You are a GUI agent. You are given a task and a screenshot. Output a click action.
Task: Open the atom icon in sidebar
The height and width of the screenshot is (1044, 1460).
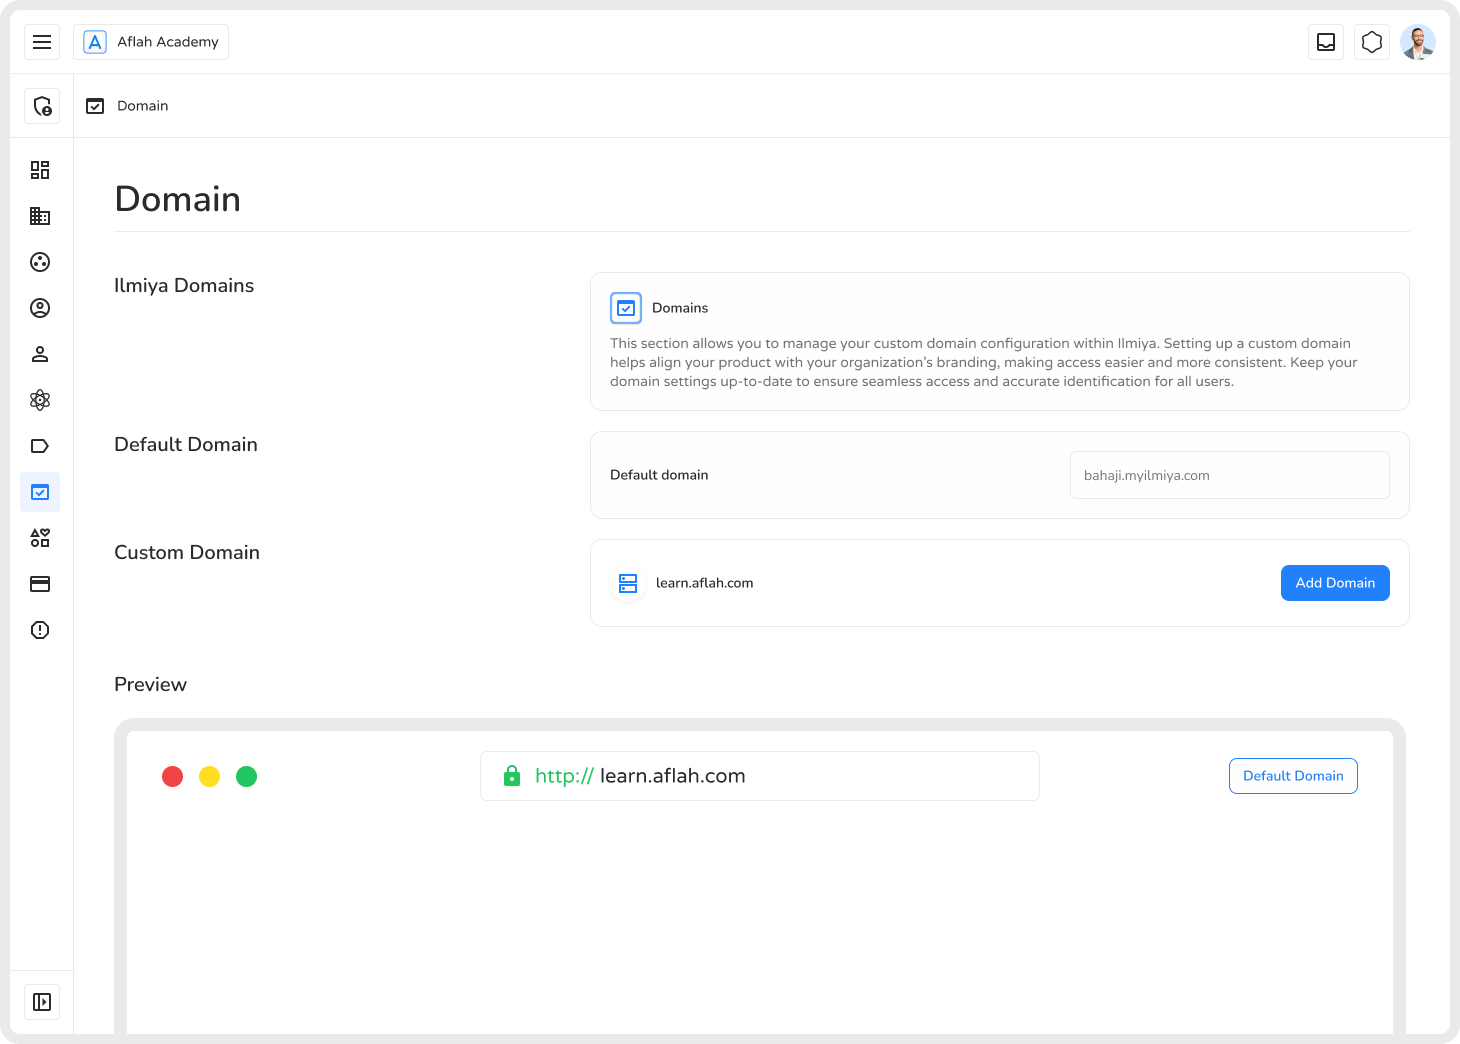40,400
